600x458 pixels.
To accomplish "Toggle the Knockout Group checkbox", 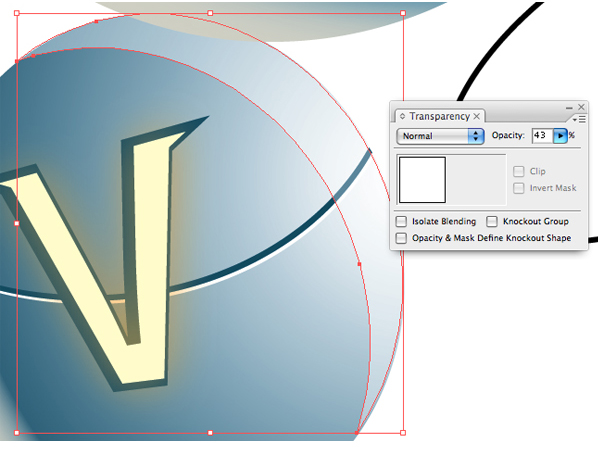I will [x=492, y=222].
